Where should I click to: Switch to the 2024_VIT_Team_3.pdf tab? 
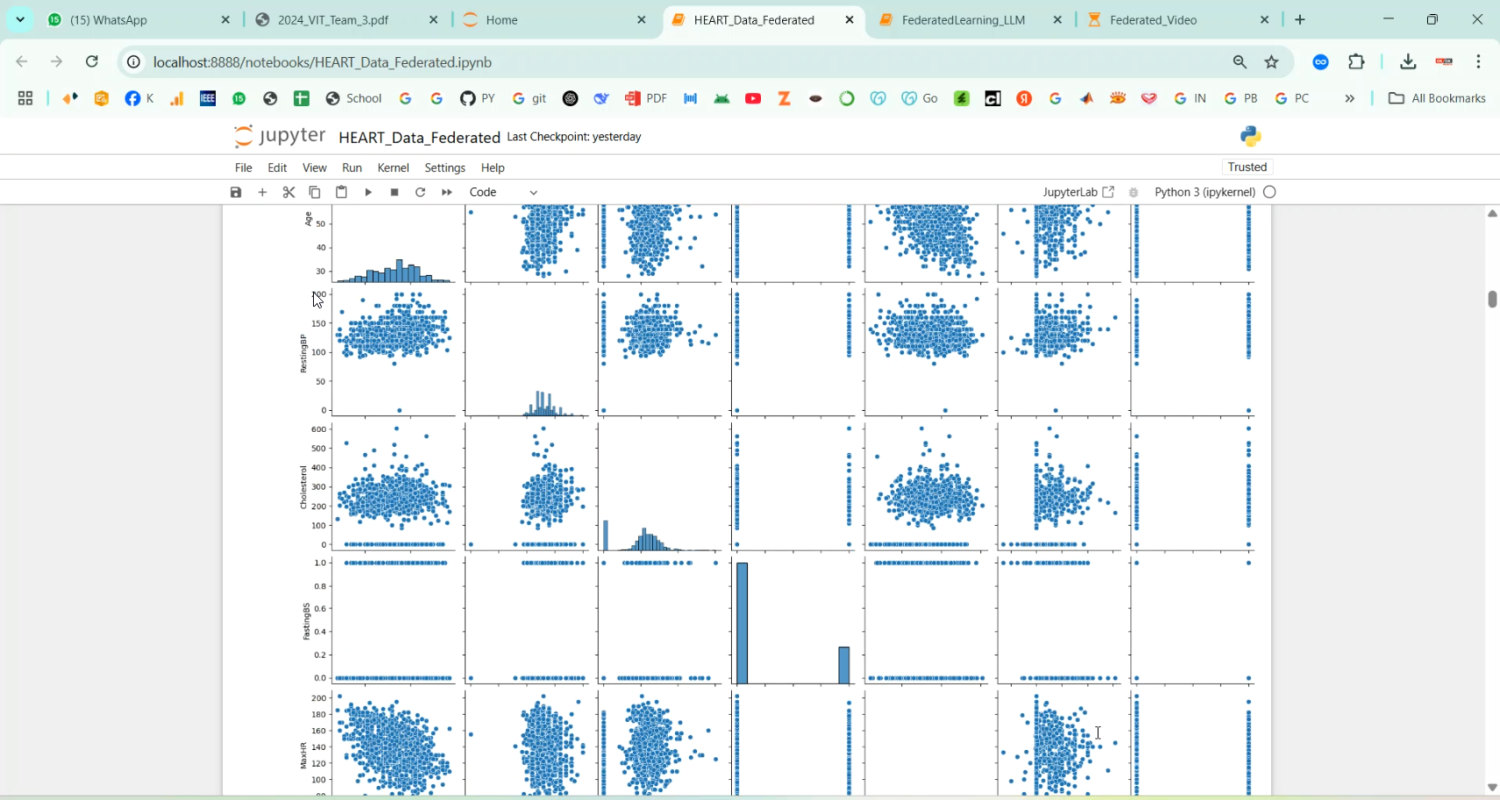(x=345, y=20)
